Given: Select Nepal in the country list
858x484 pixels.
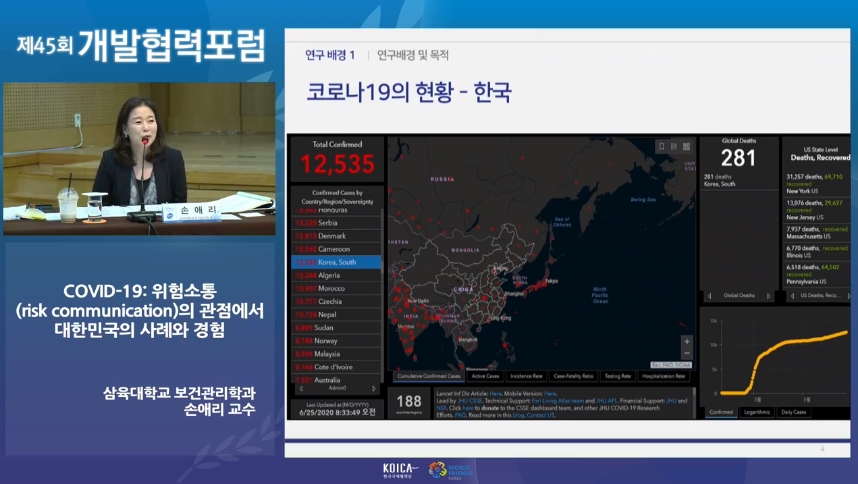Looking at the screenshot, I should pyautogui.click(x=336, y=315).
